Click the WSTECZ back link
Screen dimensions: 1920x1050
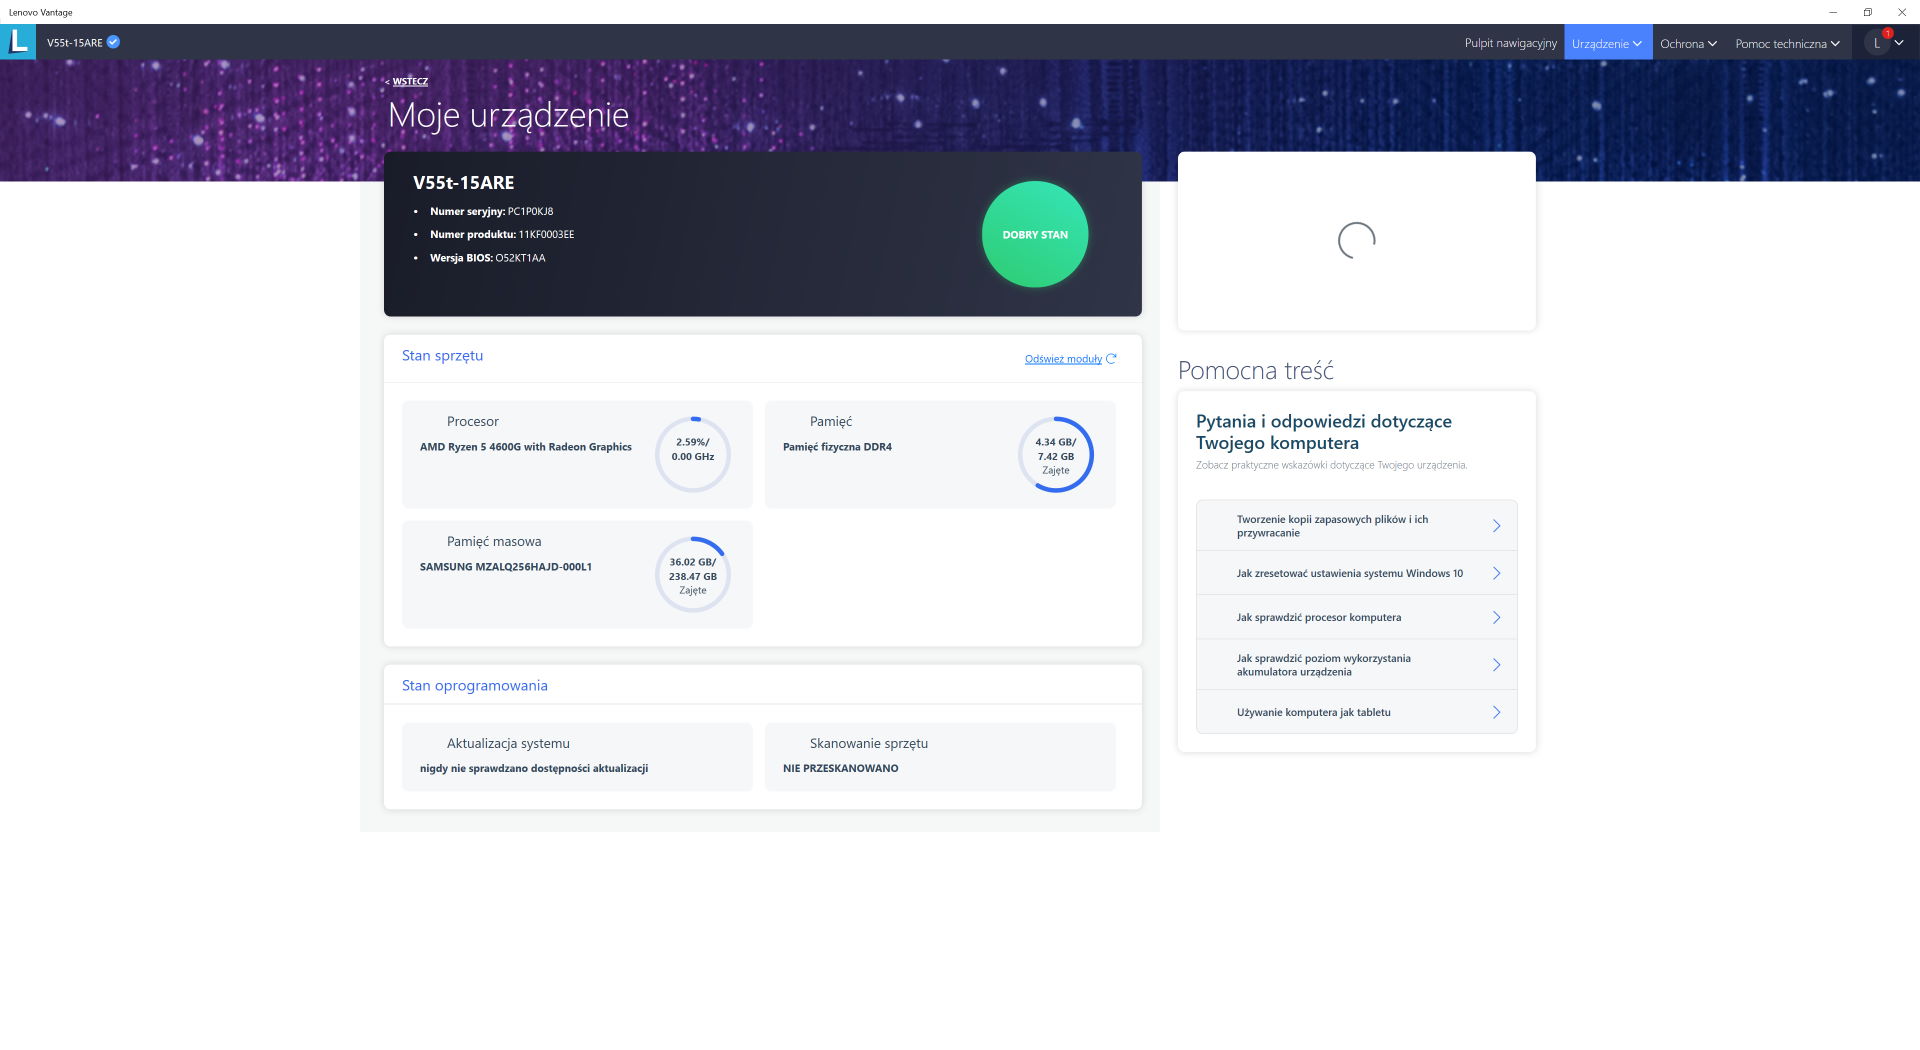[409, 82]
